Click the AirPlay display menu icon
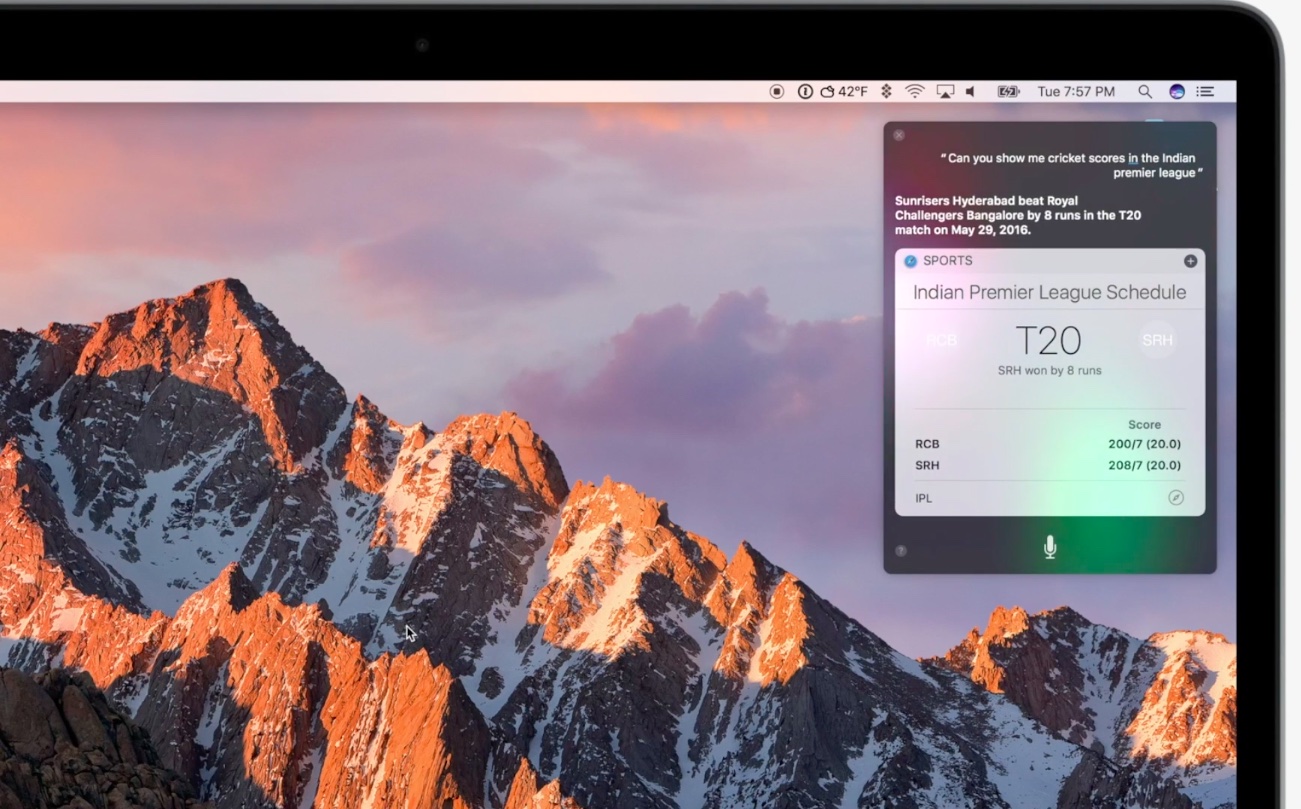Image resolution: width=1301 pixels, height=809 pixels. (x=945, y=91)
